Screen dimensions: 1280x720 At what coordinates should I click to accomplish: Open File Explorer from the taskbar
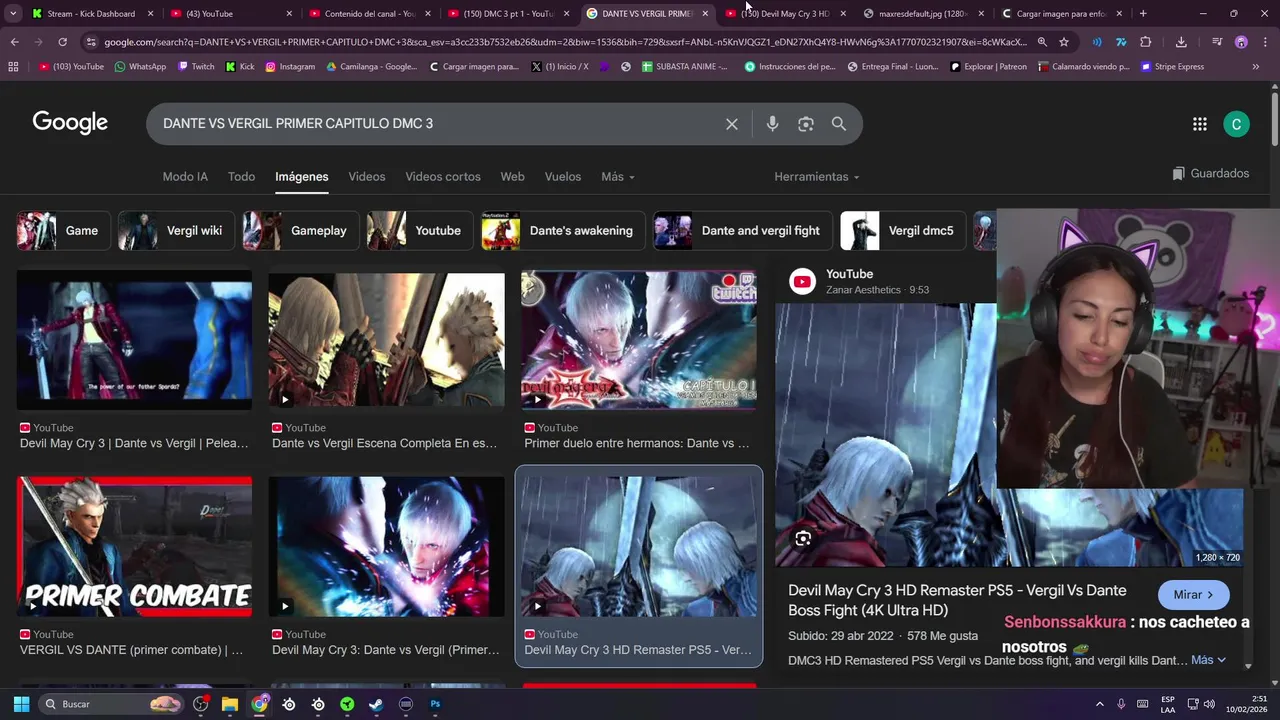pos(230,704)
